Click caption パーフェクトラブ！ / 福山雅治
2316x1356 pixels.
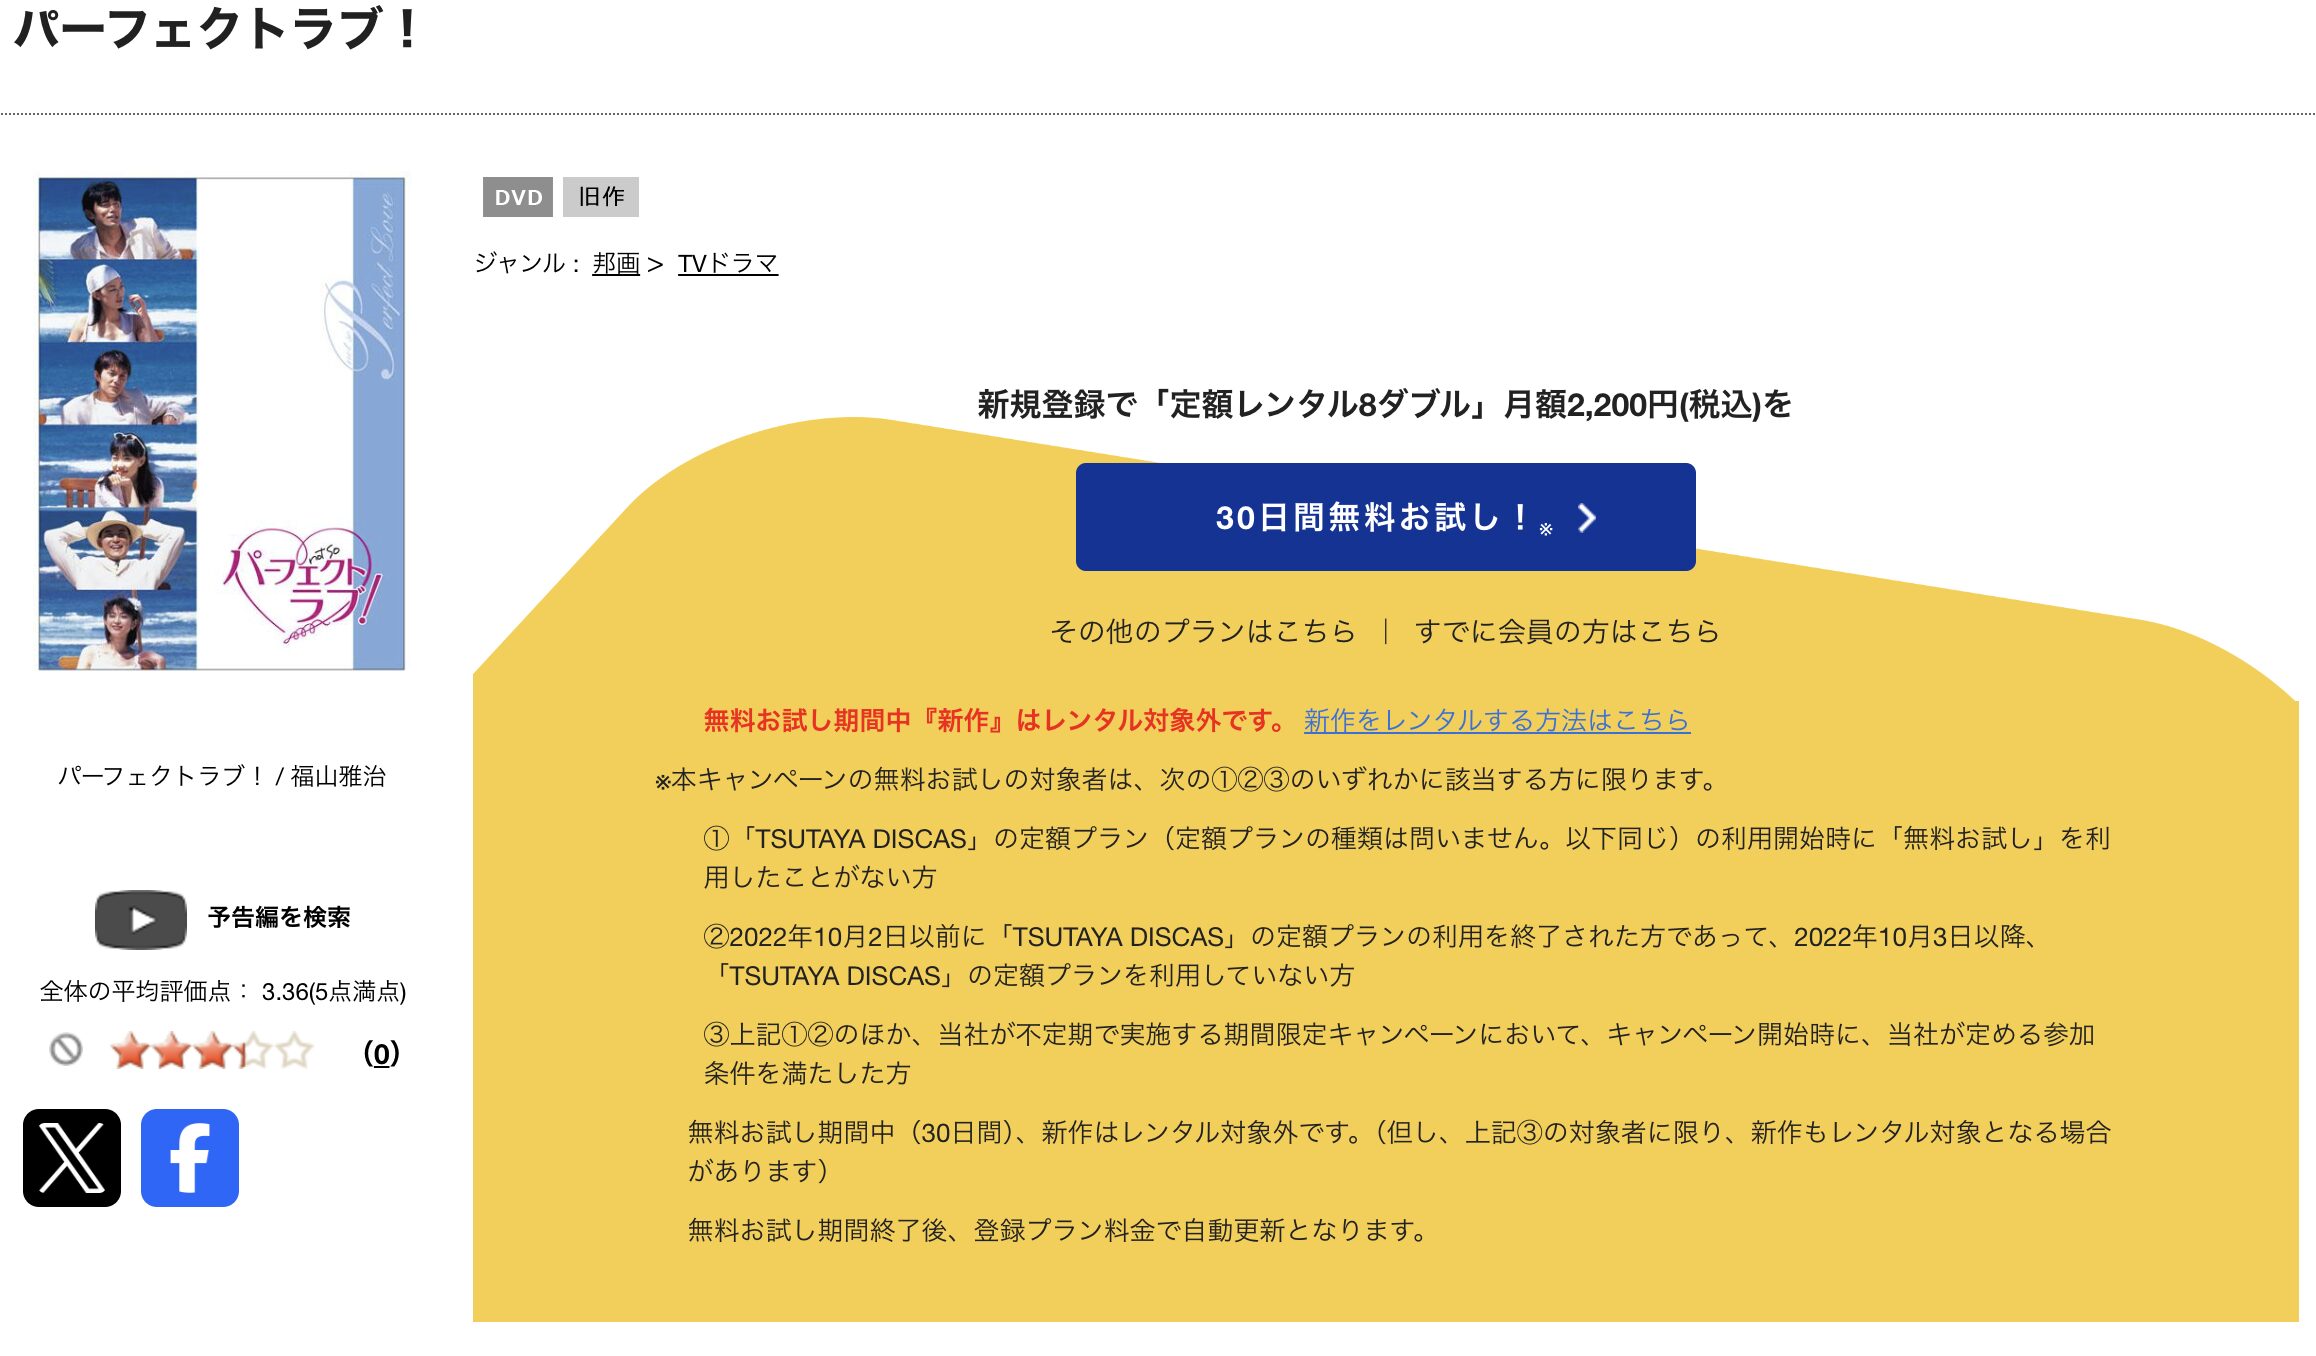point(222,776)
